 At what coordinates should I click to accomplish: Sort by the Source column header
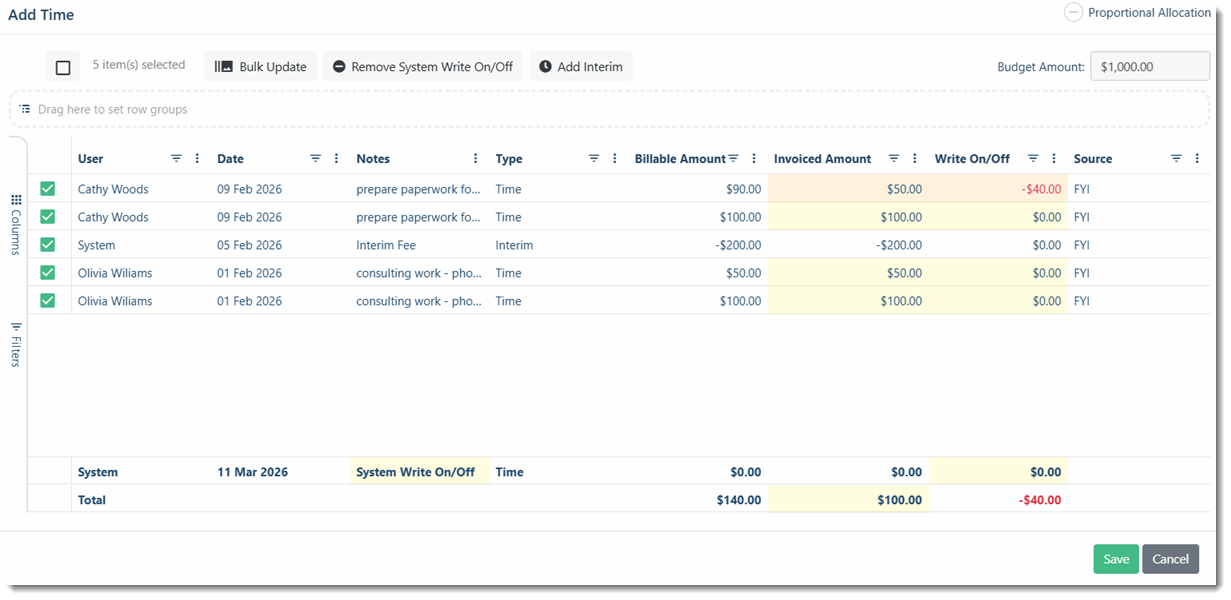click(x=1093, y=159)
